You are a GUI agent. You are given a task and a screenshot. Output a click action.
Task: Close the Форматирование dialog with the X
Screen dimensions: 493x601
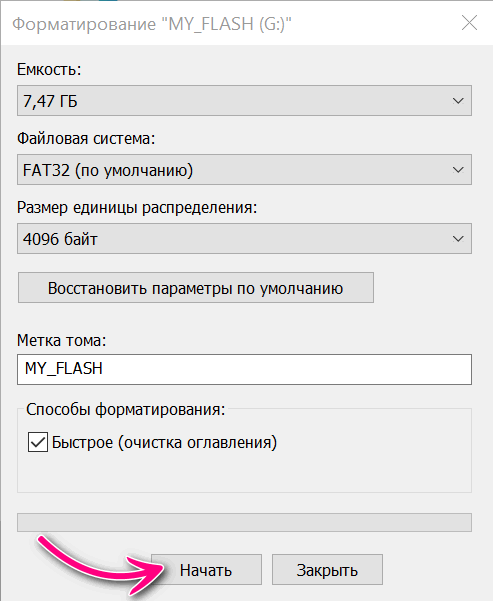pos(469,23)
